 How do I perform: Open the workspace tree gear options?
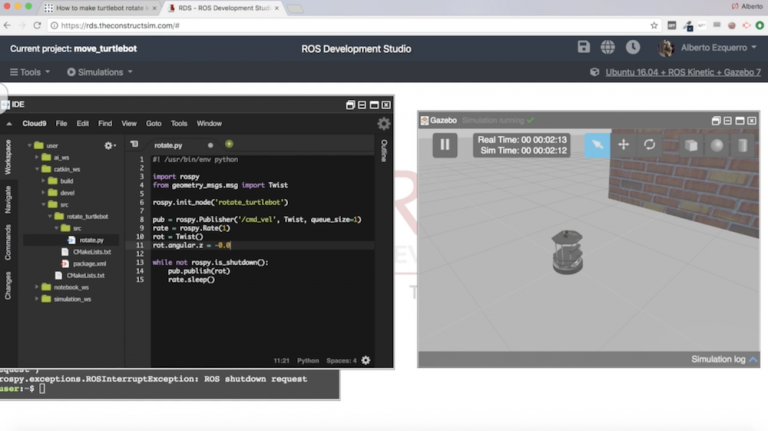(109, 145)
